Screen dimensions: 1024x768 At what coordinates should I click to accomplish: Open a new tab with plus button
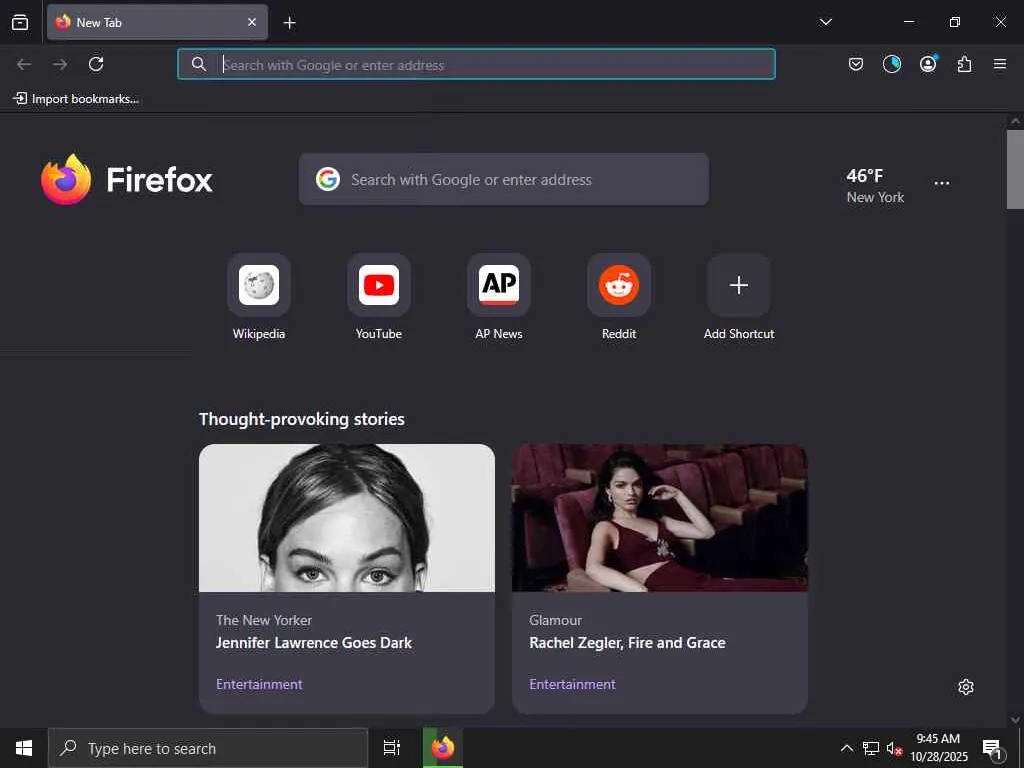coord(289,23)
